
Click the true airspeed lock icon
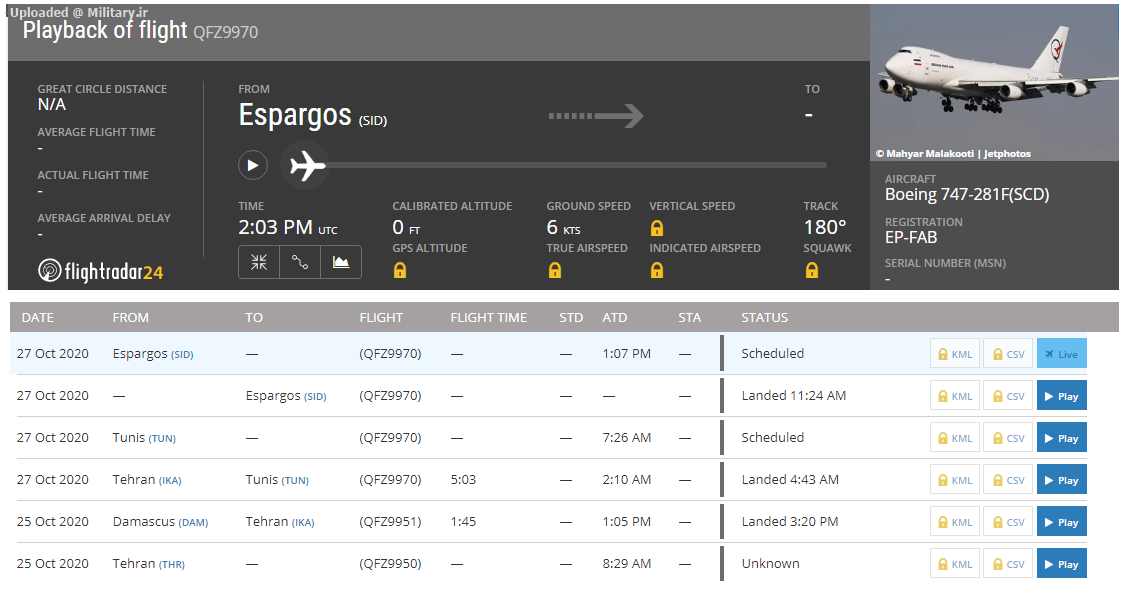554,270
